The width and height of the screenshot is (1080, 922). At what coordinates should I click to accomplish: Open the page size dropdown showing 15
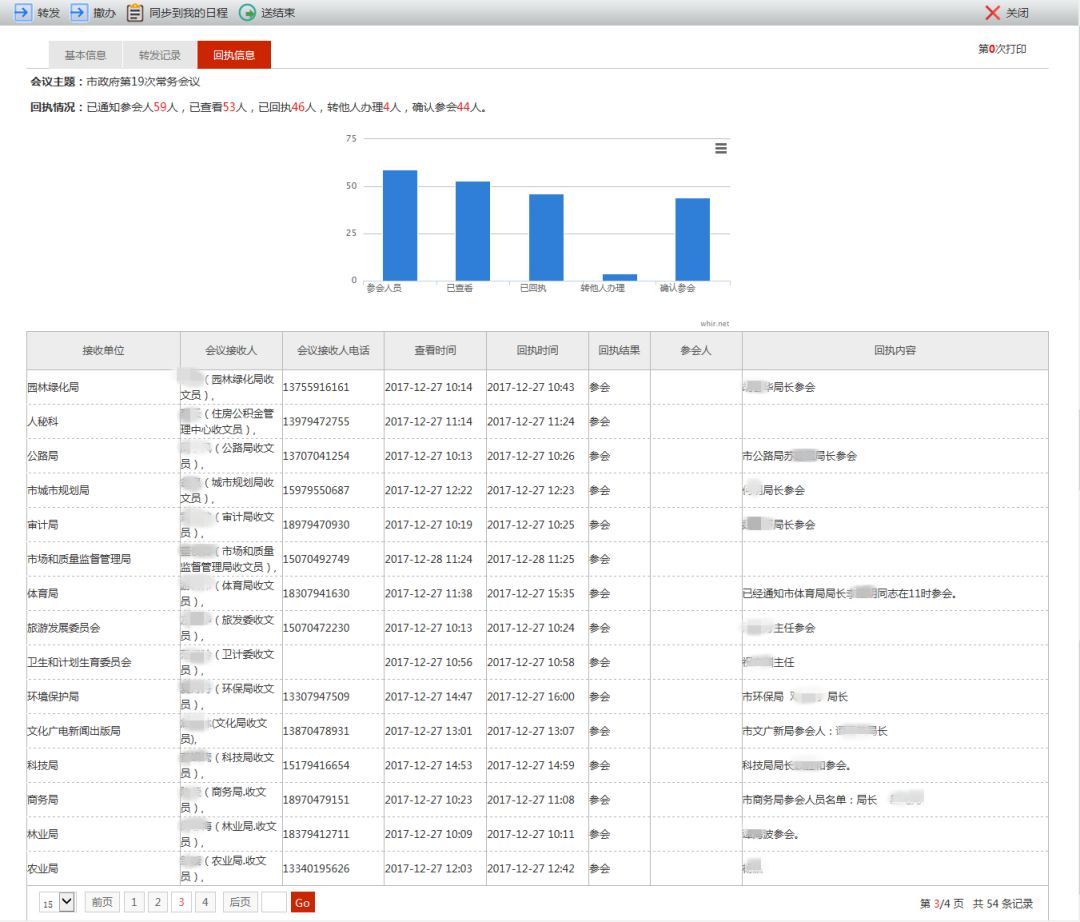(57, 902)
